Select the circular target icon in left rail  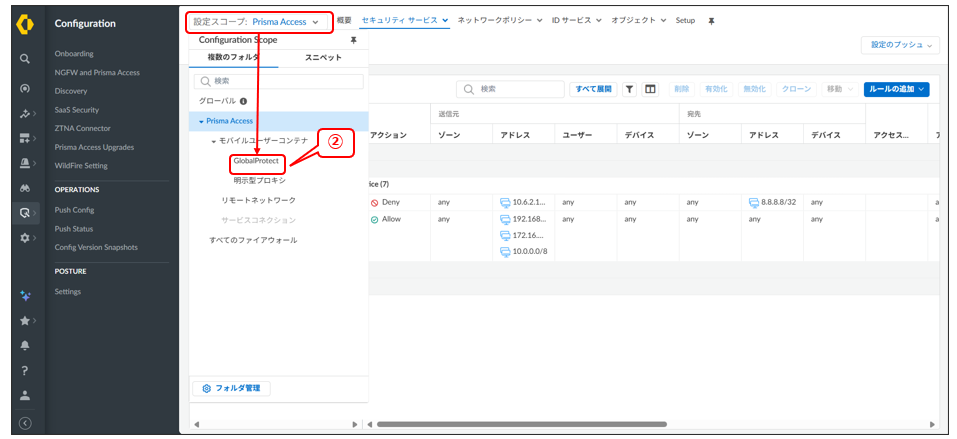(25, 89)
